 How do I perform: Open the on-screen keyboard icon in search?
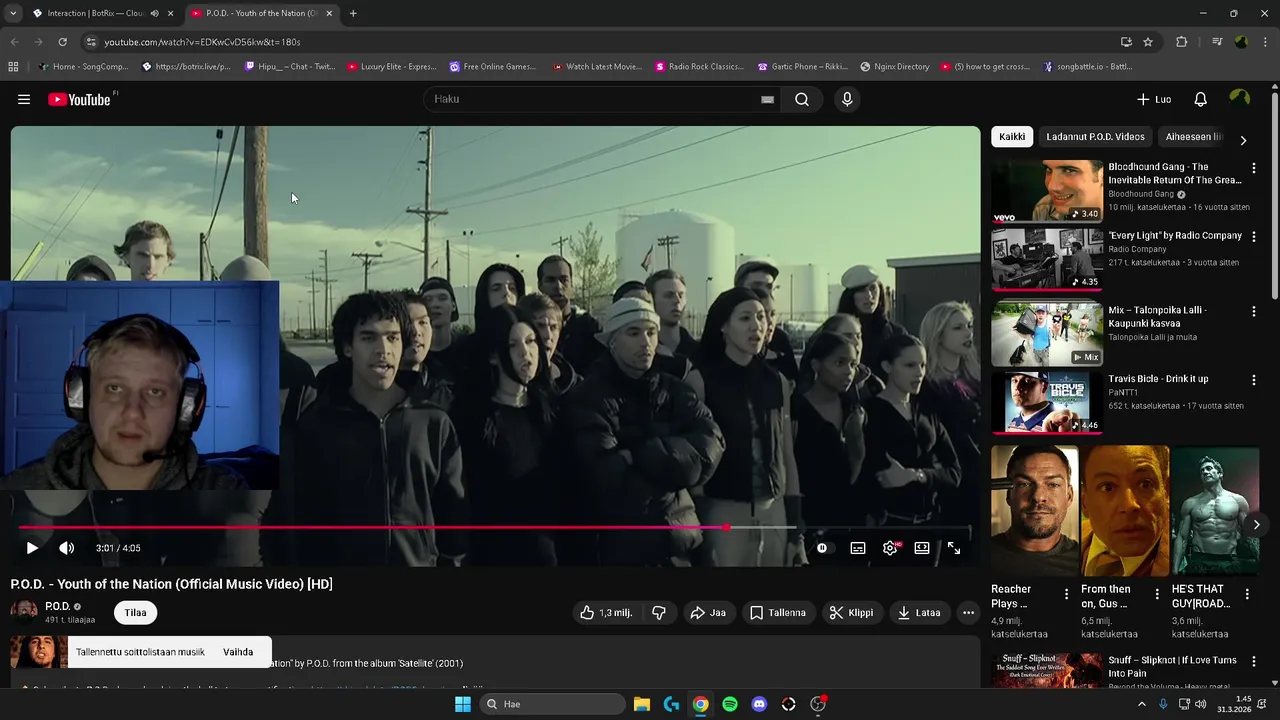pyautogui.click(x=767, y=99)
